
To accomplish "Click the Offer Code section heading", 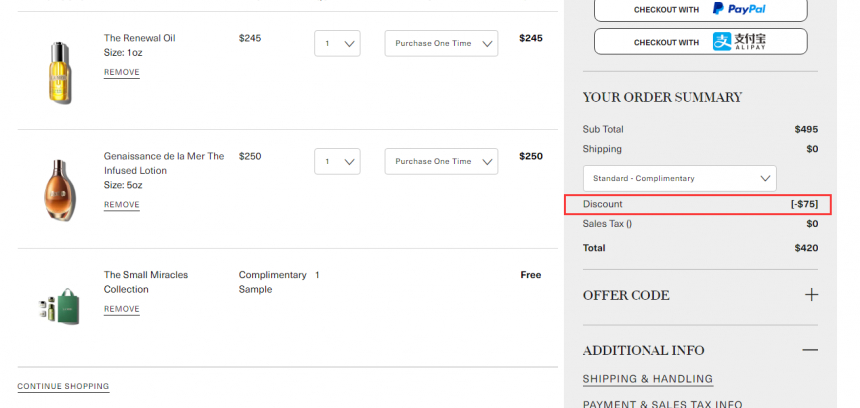I will pos(626,295).
